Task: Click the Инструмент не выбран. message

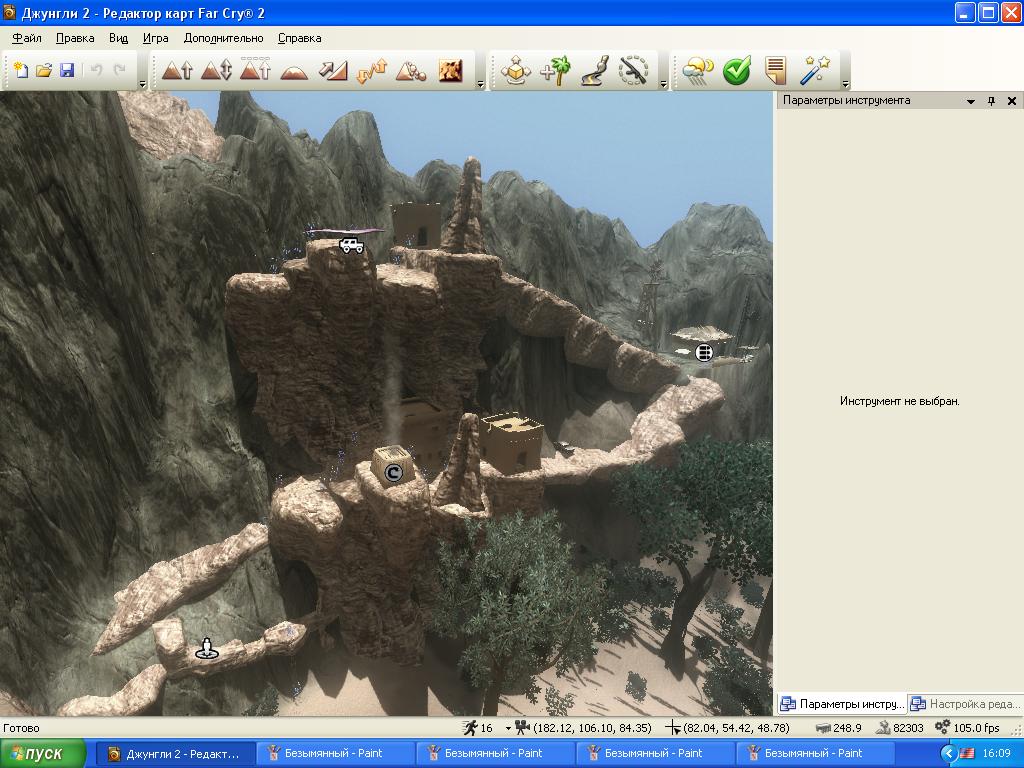Action: tap(899, 401)
